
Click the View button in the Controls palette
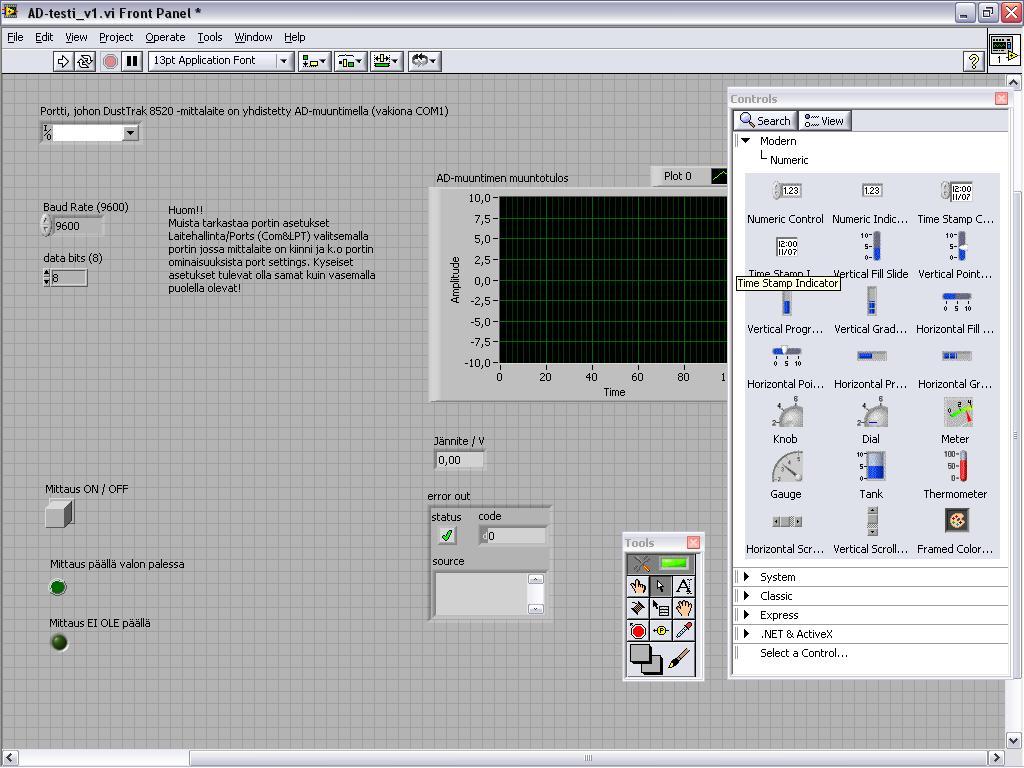click(x=824, y=121)
